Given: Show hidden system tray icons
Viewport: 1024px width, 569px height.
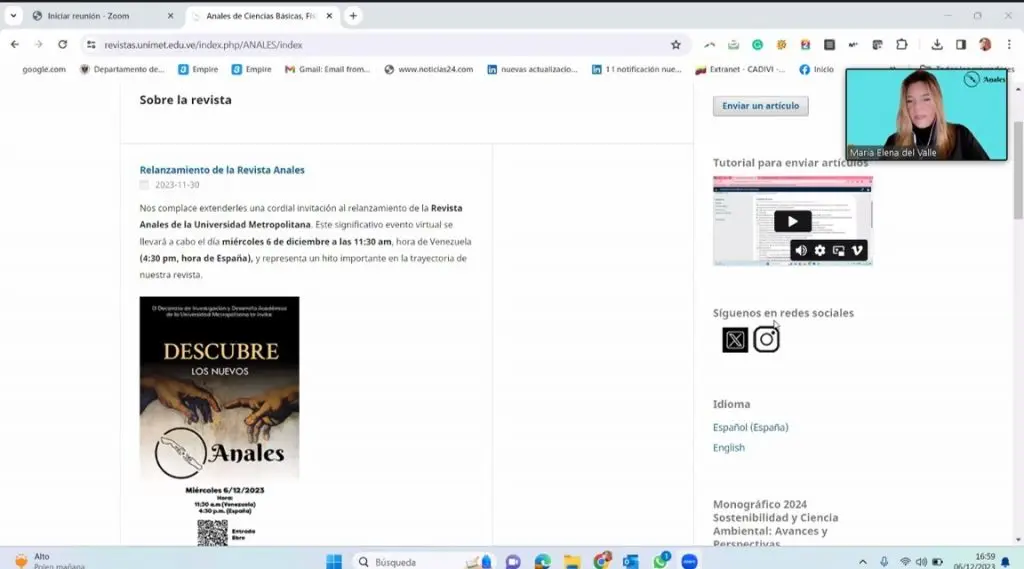Looking at the screenshot, I should click(863, 562).
